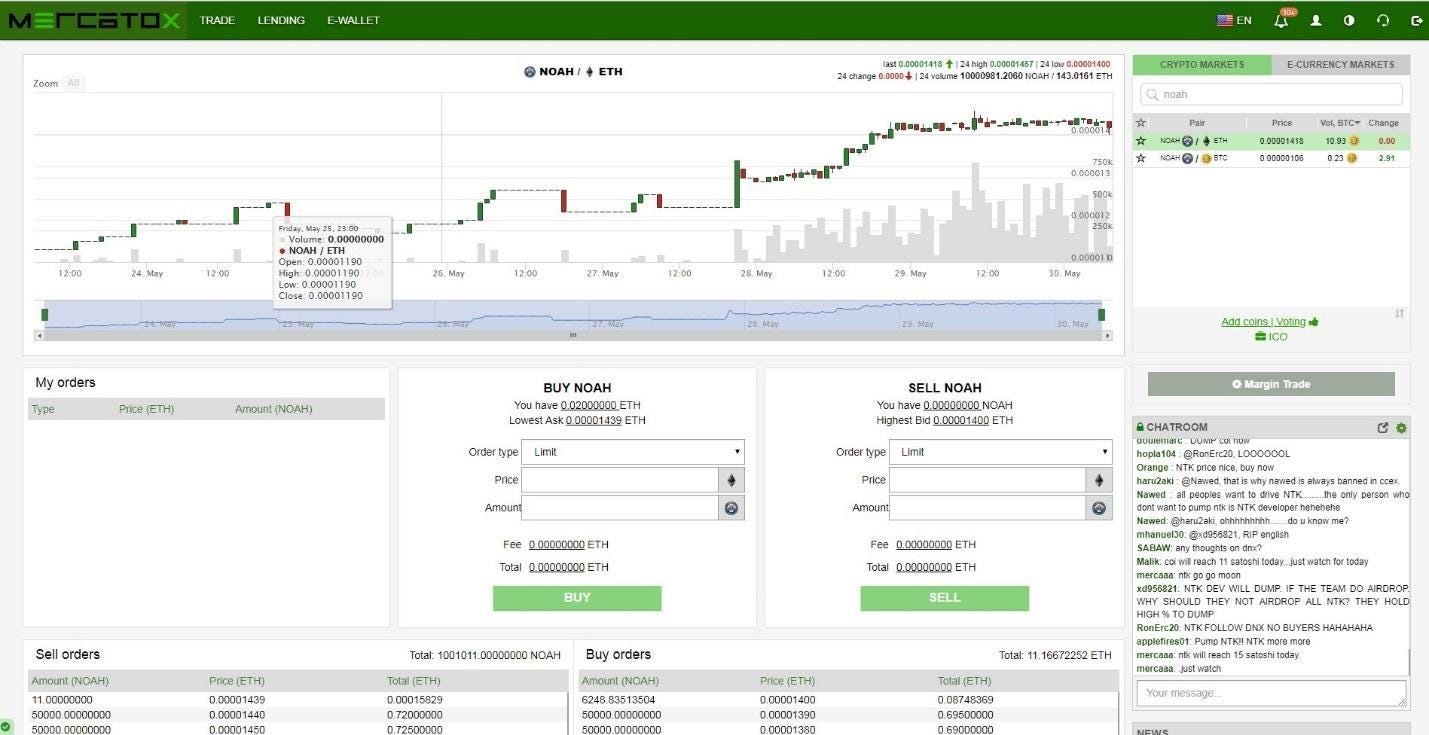Click the NOAH coin icon in chart title

[x=529, y=72]
